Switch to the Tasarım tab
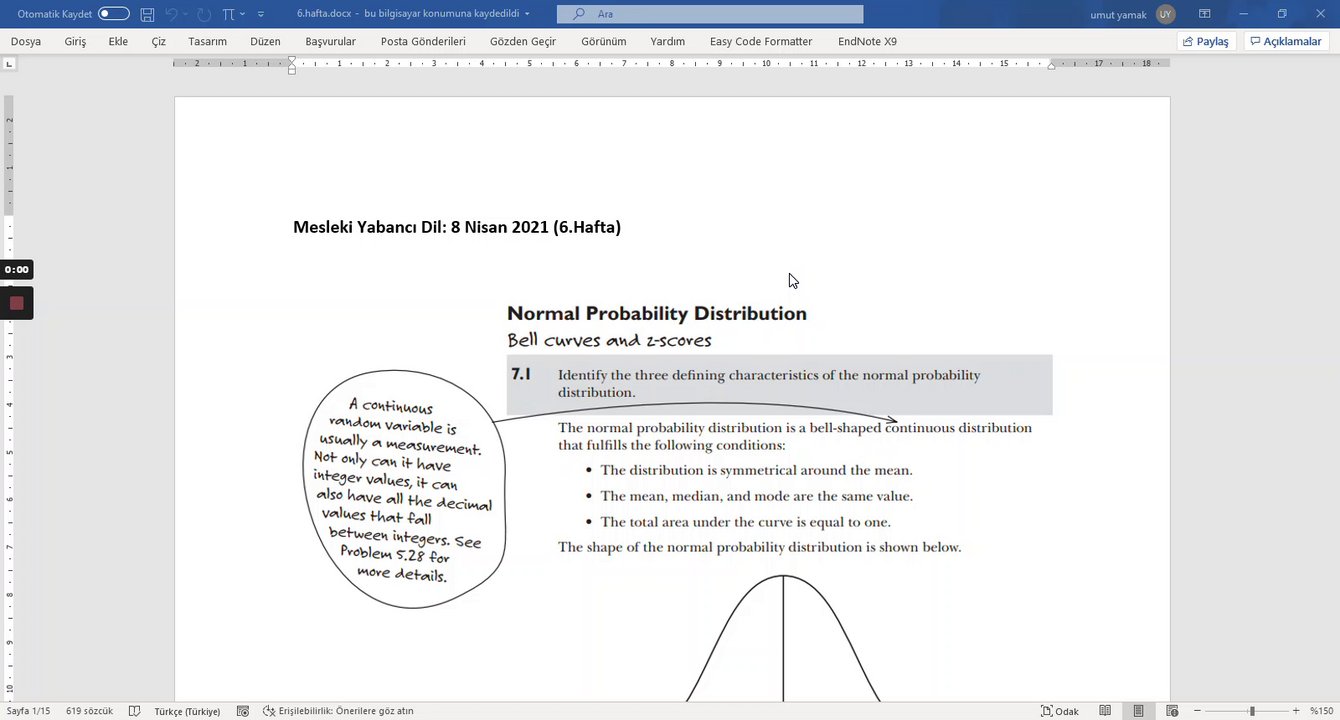This screenshot has width=1340, height=720. pos(207,41)
